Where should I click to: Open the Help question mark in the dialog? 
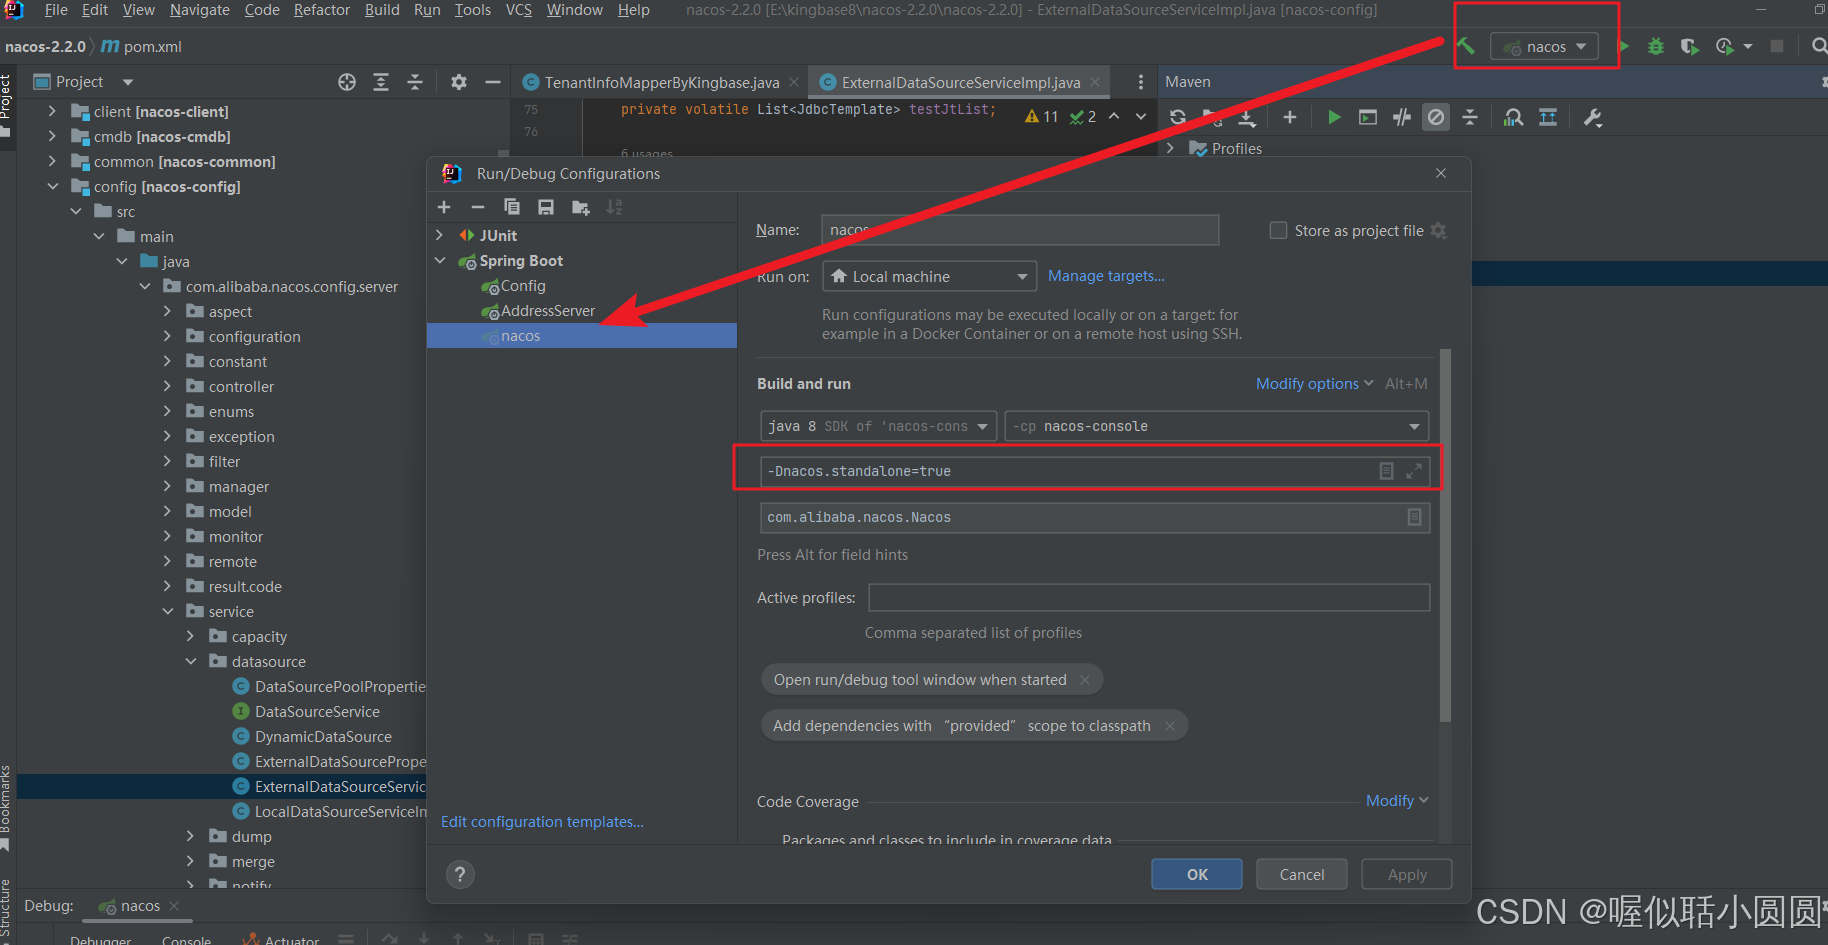tap(460, 875)
